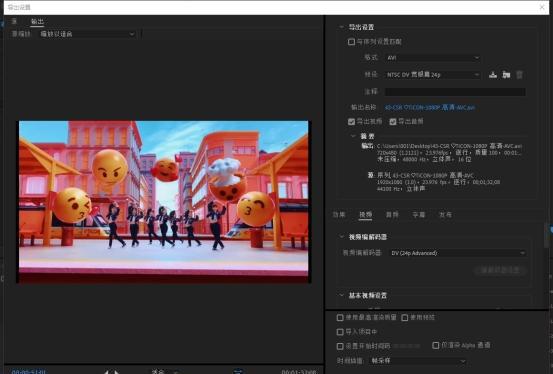
Task: Open the source scaling dropdown above the preview
Action: point(87,34)
